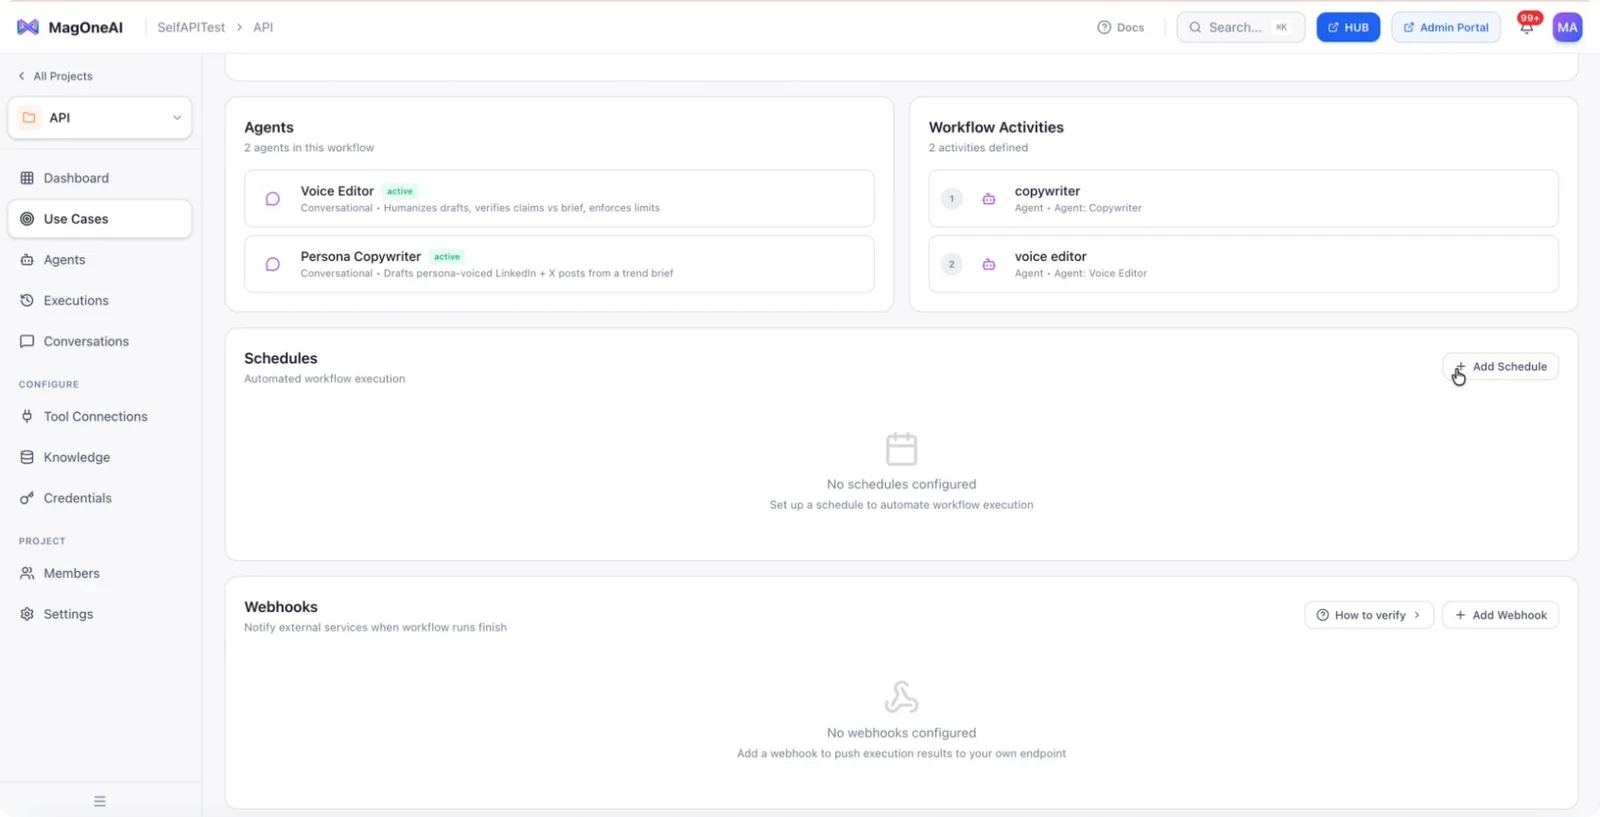Open the voice editor activity row
Screen dimensions: 1600x817
click(1243, 264)
